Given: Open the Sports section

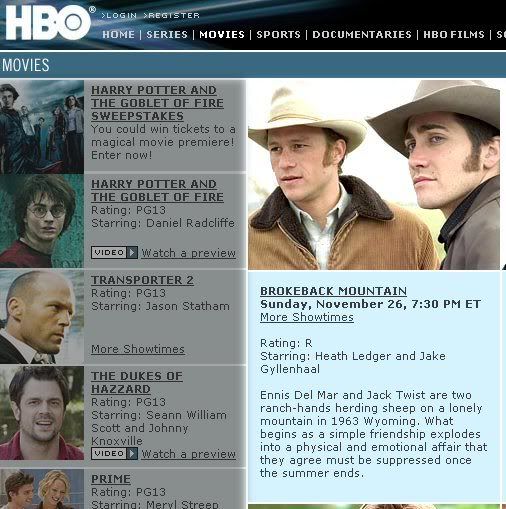Looking at the screenshot, I should [x=278, y=35].
